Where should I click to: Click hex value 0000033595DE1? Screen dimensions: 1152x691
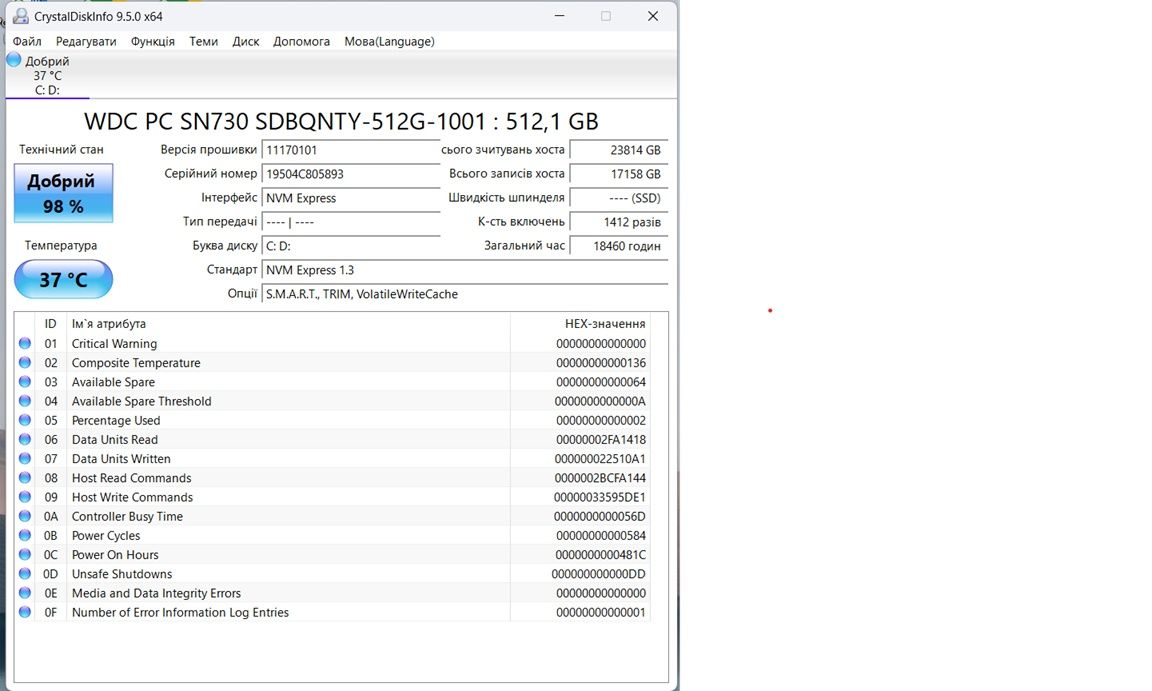pos(600,497)
